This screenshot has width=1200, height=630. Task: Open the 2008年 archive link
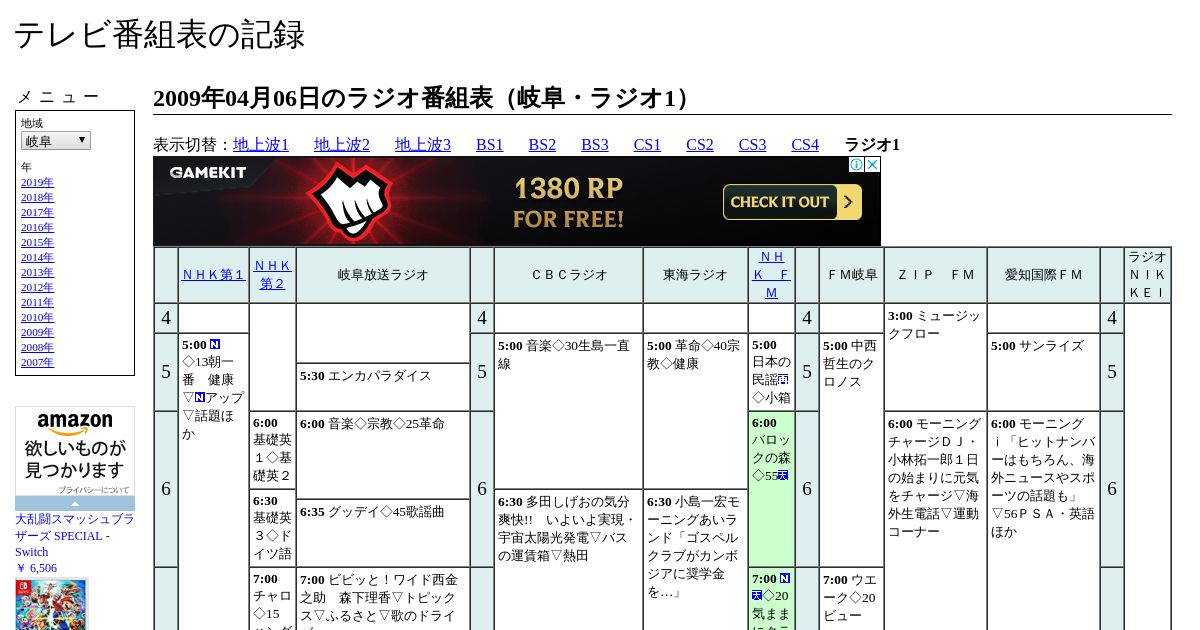pos(37,347)
